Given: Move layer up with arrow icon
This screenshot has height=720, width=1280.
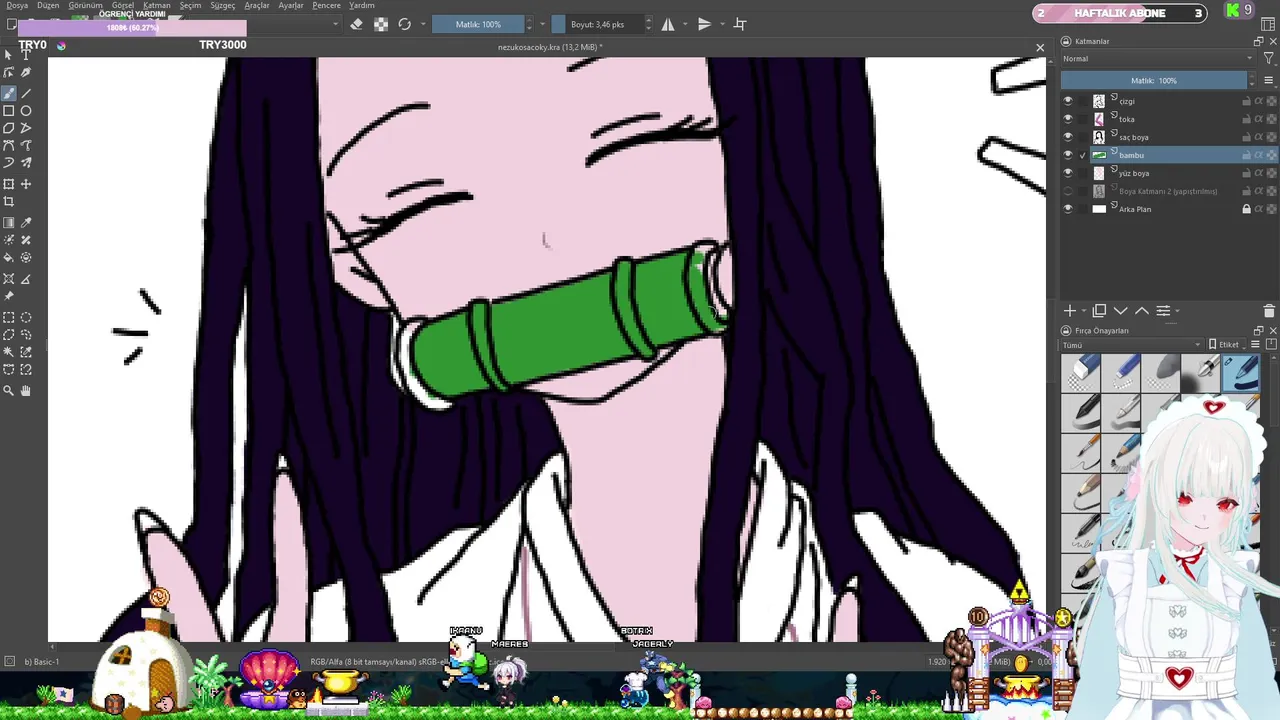Looking at the screenshot, I should (1142, 311).
